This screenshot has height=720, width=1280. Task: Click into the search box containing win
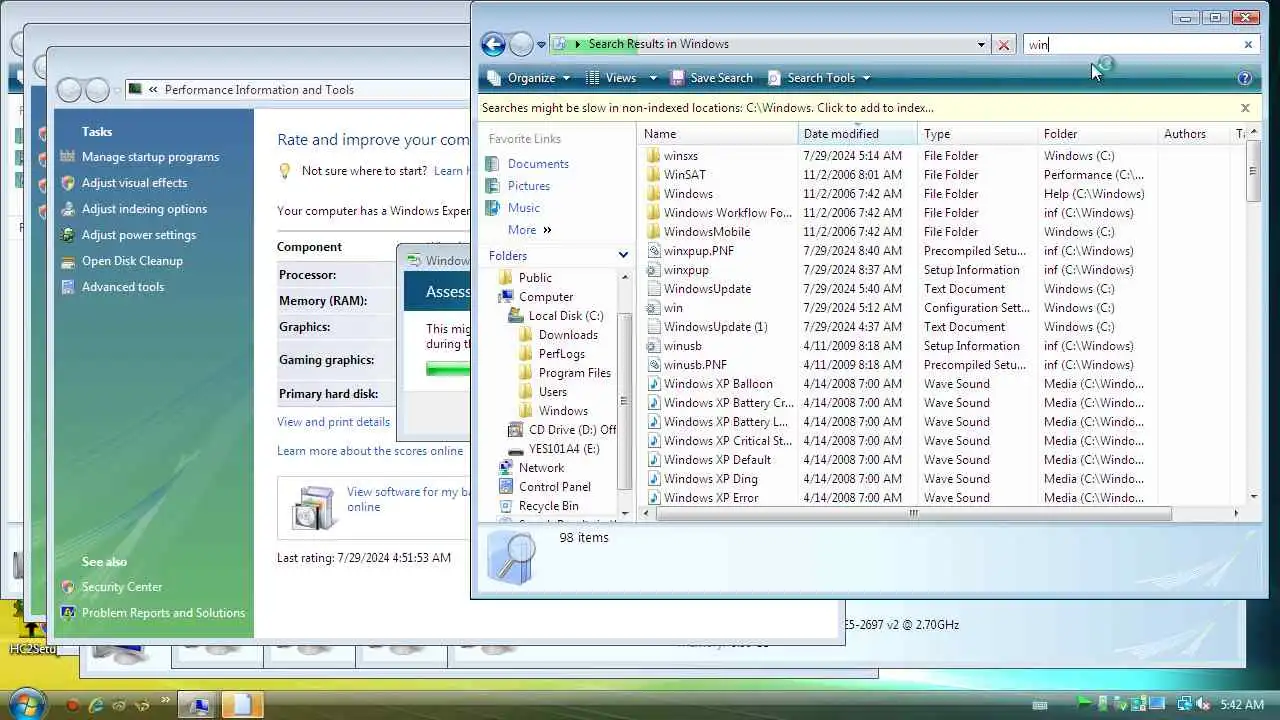point(1130,45)
